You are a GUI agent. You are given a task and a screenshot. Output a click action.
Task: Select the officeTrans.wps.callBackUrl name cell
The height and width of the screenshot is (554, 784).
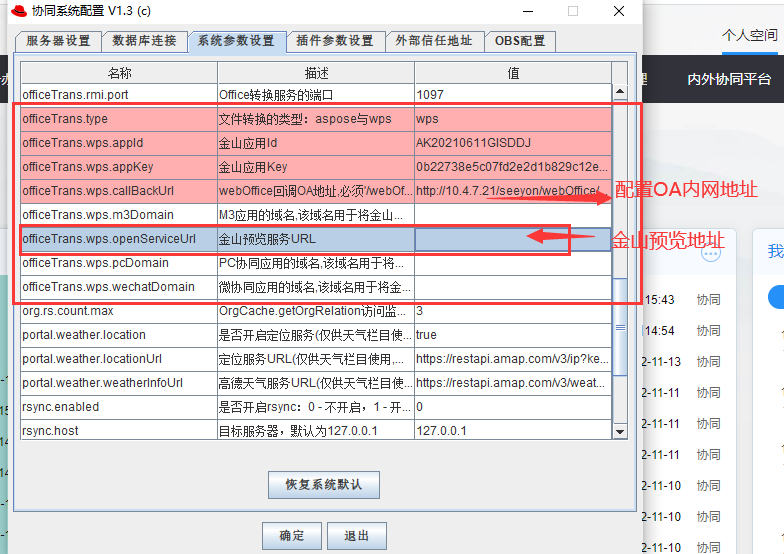coord(119,191)
